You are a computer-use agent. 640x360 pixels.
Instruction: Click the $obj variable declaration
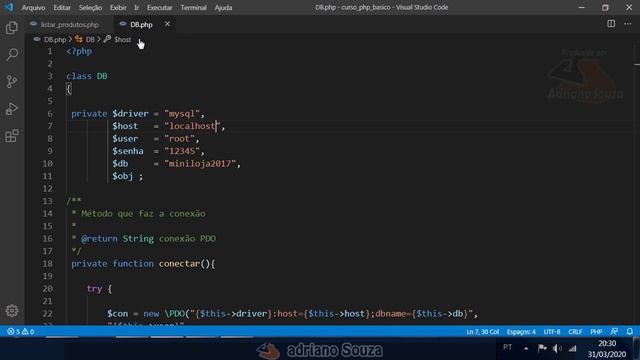click(123, 176)
